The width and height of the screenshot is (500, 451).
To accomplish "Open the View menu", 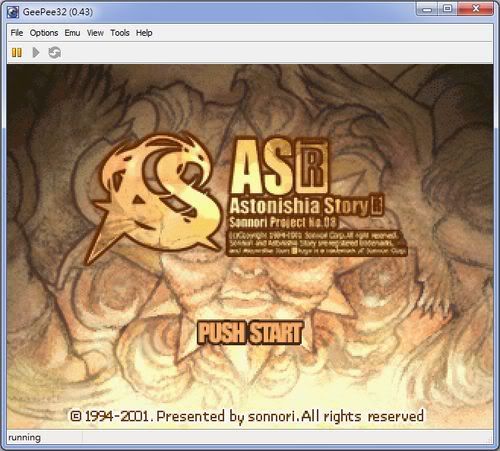I will [95, 33].
